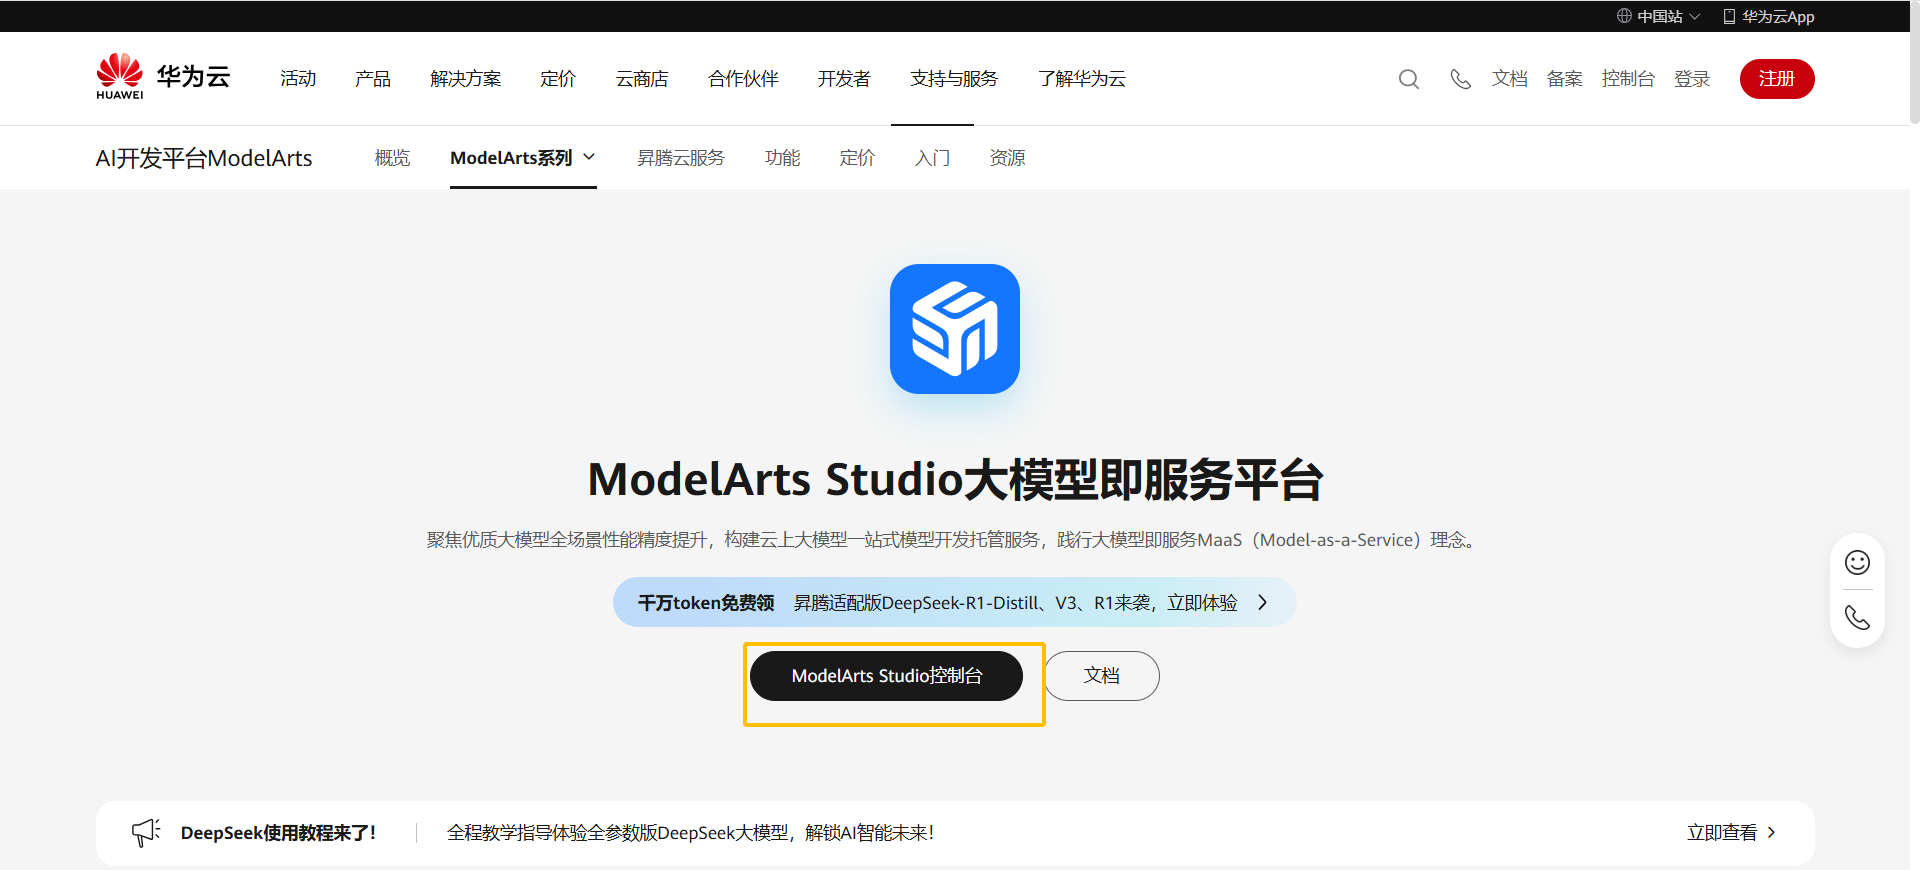1920x870 pixels.
Task: Open the smiley feedback icon on right
Action: tap(1857, 563)
